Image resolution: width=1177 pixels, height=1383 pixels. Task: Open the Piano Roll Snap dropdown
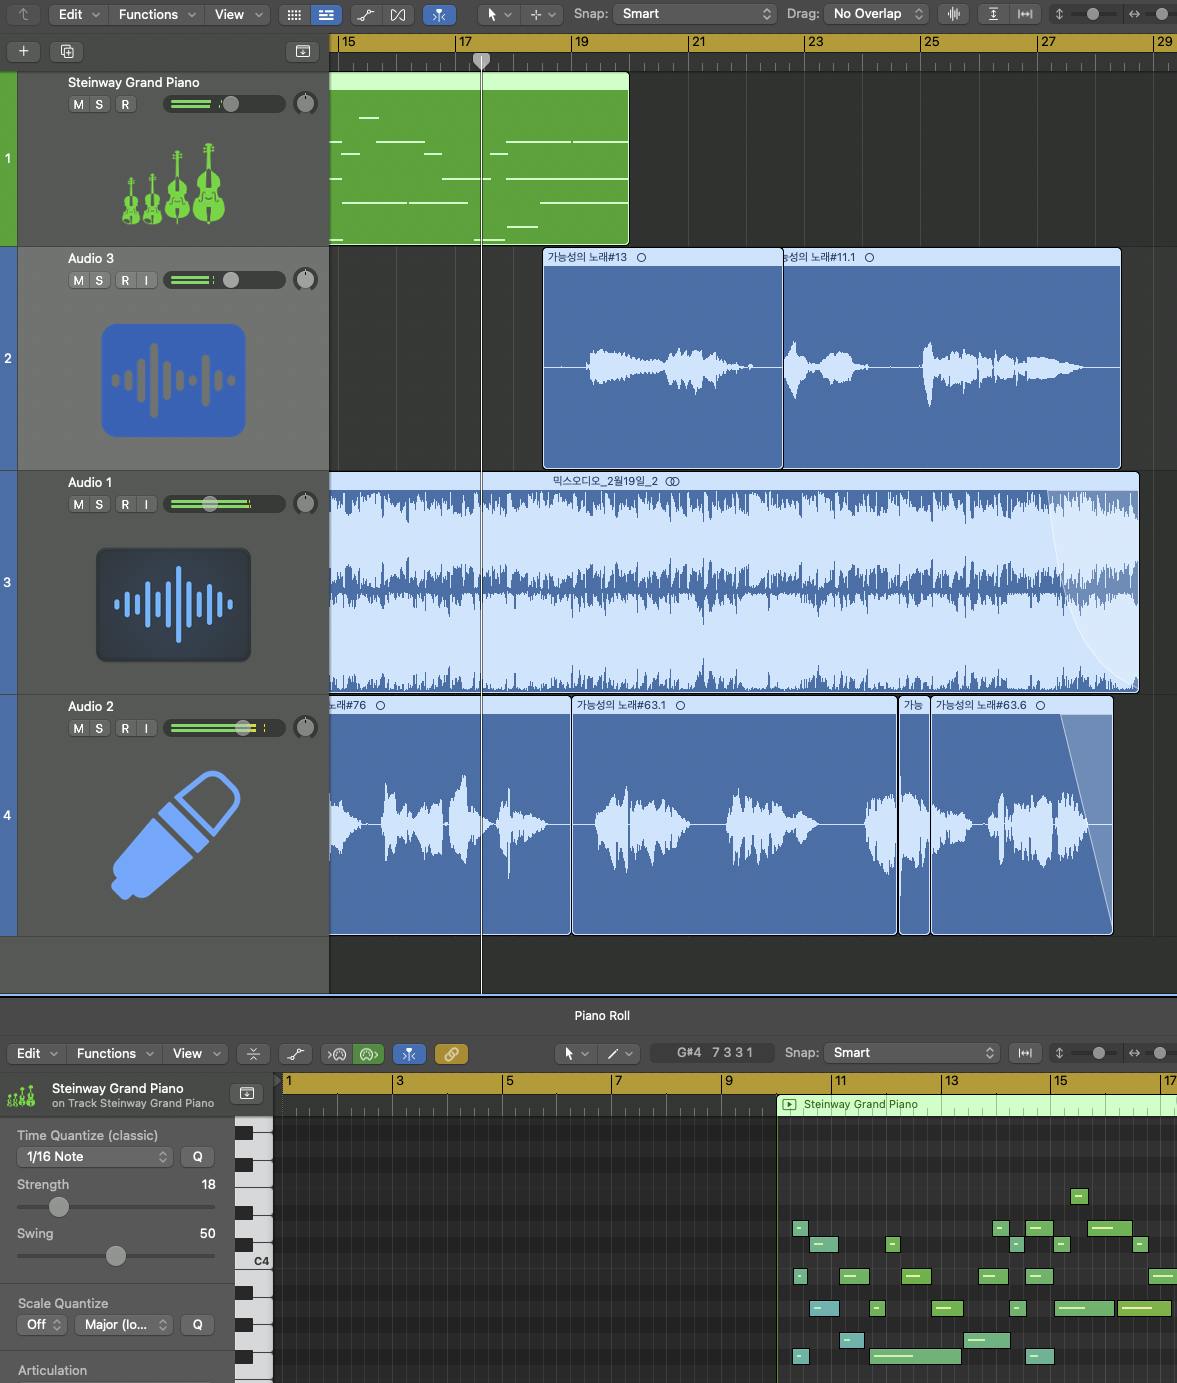click(x=913, y=1053)
